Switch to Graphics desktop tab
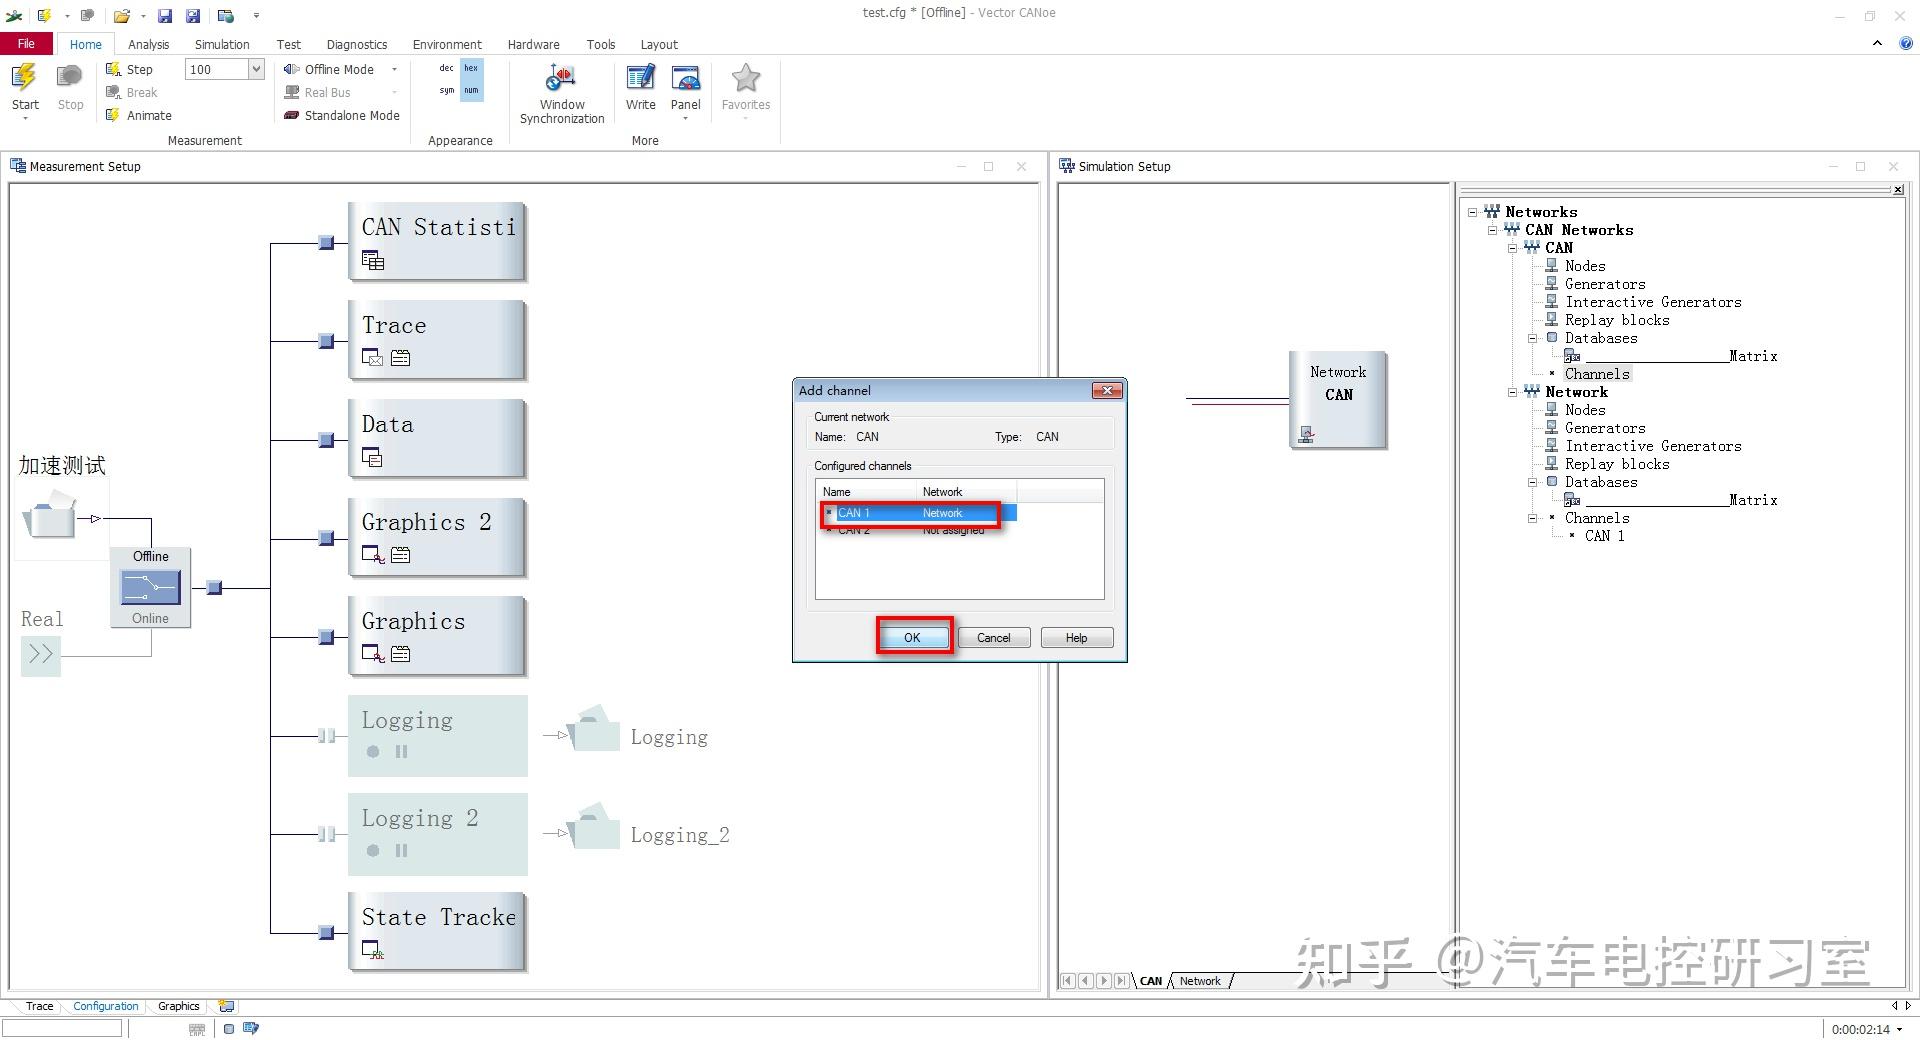This screenshot has height=1040, width=1920. tap(179, 1006)
